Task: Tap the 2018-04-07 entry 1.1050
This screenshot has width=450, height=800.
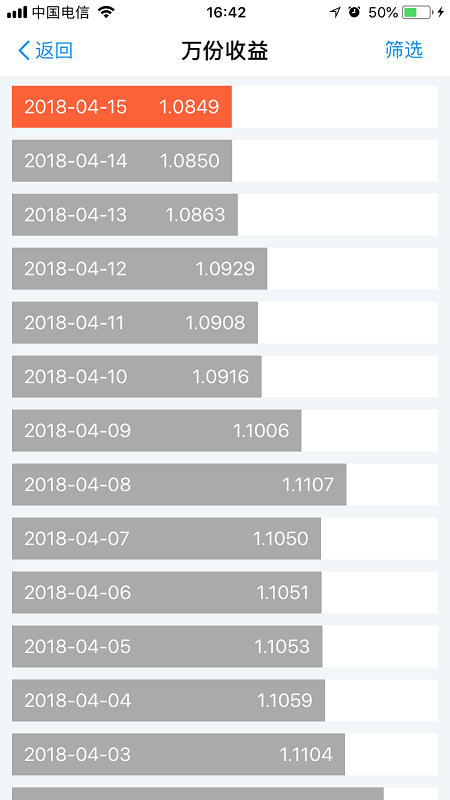Action: (166, 539)
